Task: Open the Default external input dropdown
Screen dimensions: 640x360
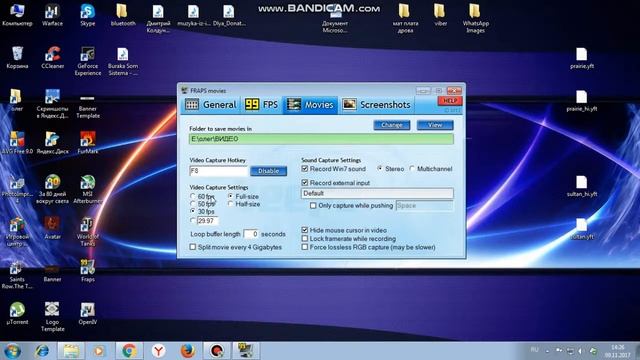Action: coord(377,193)
